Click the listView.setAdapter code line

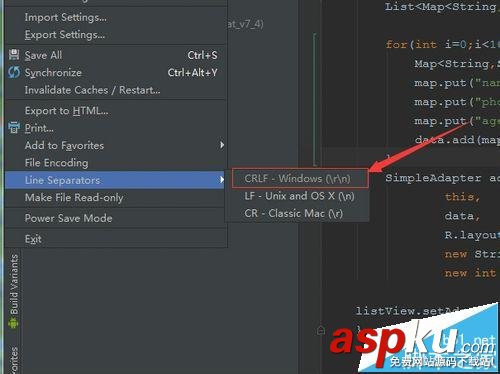tap(407, 311)
